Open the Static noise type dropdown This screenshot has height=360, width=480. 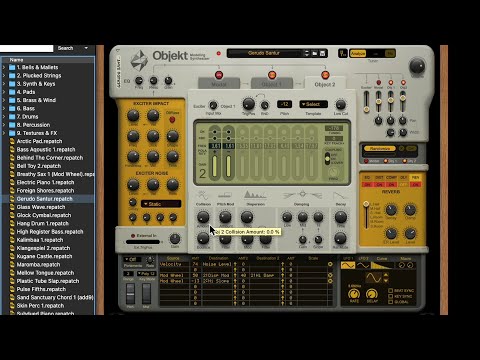tap(161, 204)
